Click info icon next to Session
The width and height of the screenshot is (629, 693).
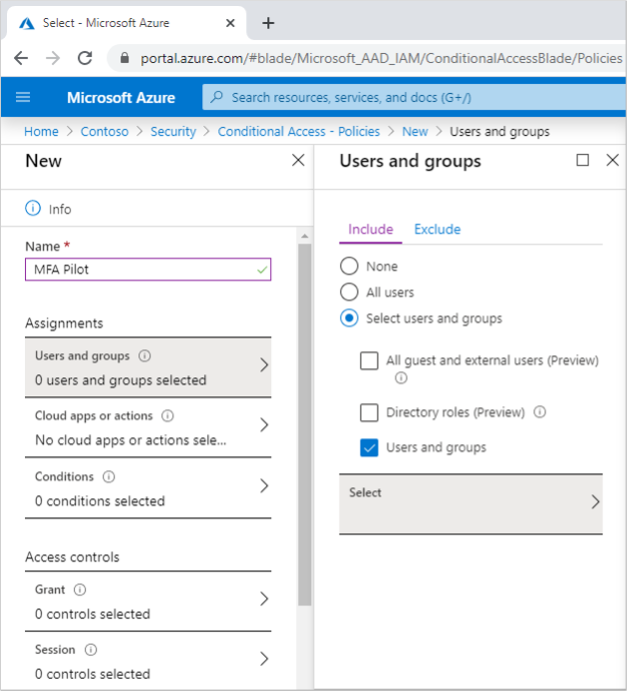point(91,650)
